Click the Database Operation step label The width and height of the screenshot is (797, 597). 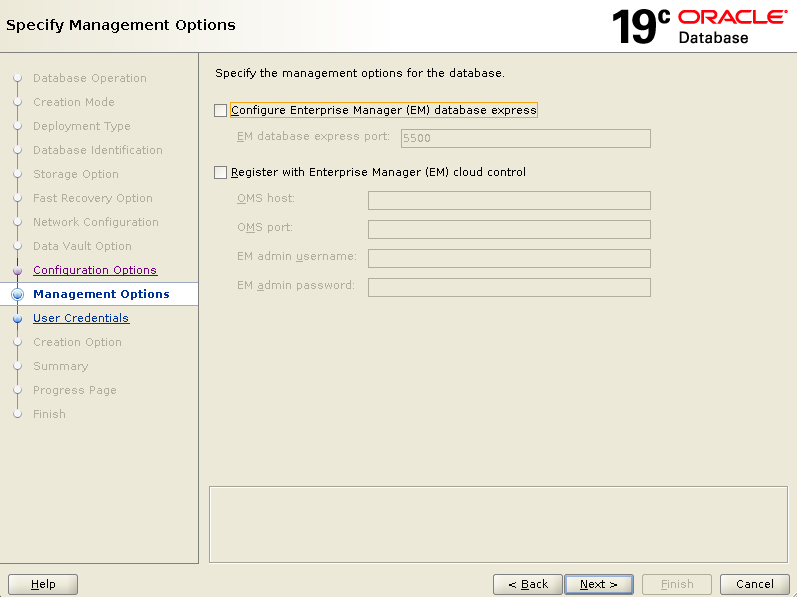tap(89, 78)
